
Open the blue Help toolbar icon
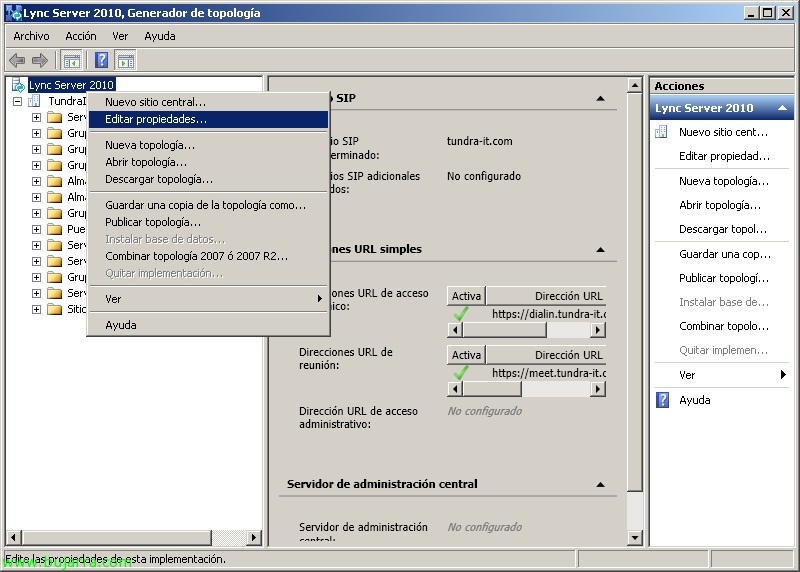coord(102,61)
